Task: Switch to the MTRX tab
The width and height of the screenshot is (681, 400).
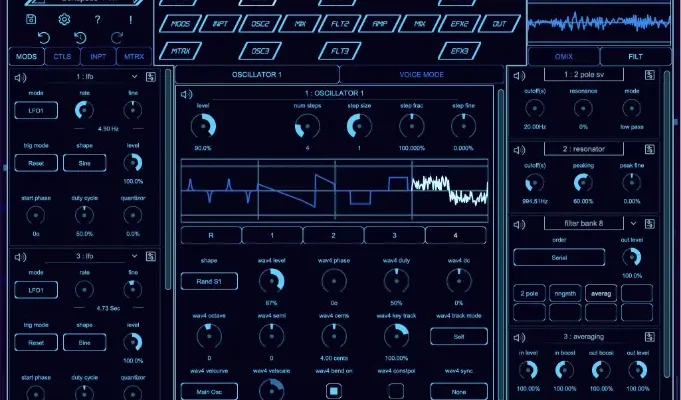Action: (x=133, y=57)
